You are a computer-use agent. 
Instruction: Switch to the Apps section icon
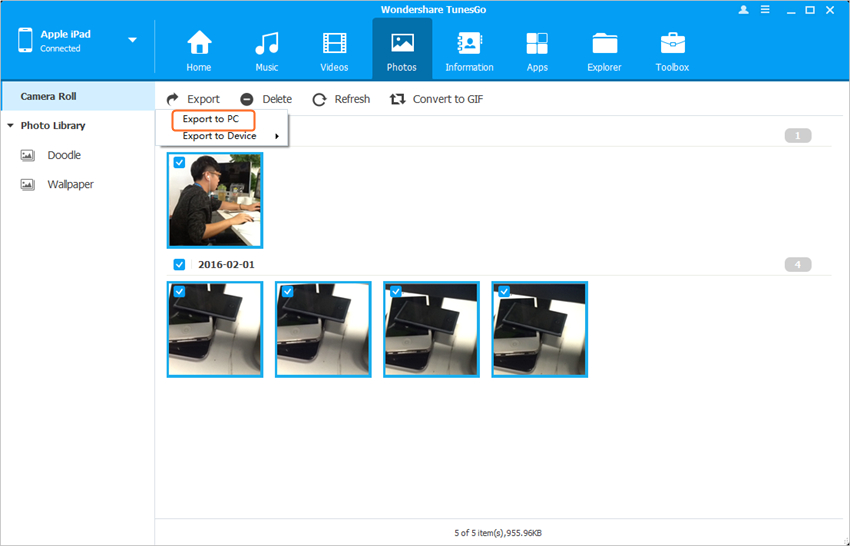click(x=537, y=44)
